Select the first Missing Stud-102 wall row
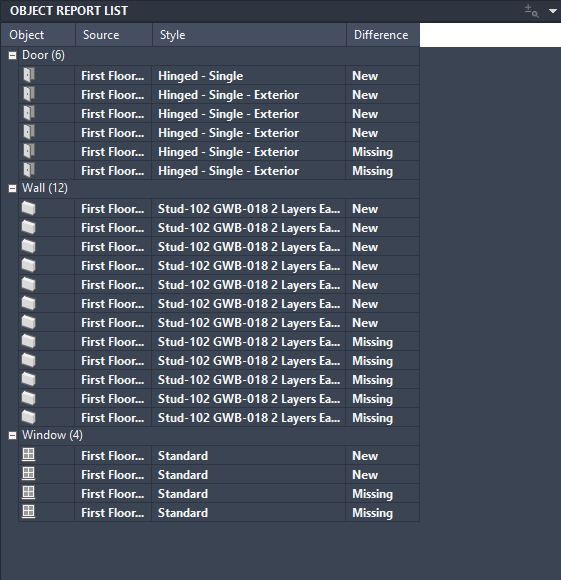 [219, 342]
